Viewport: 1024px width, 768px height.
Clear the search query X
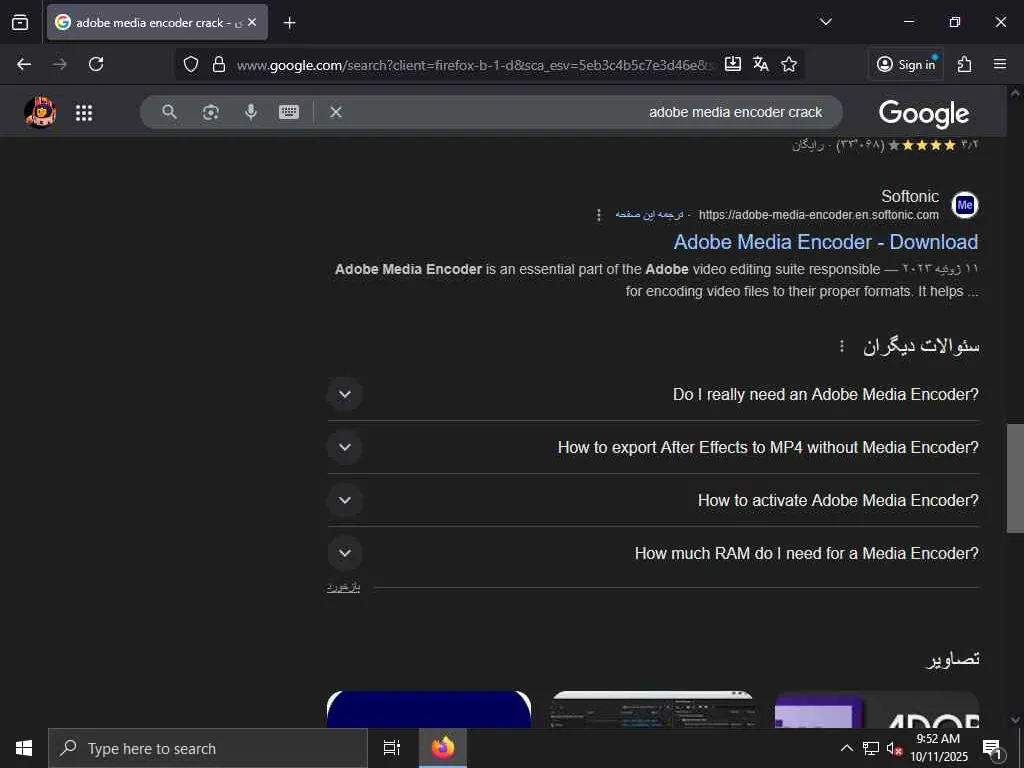pyautogui.click(x=336, y=112)
